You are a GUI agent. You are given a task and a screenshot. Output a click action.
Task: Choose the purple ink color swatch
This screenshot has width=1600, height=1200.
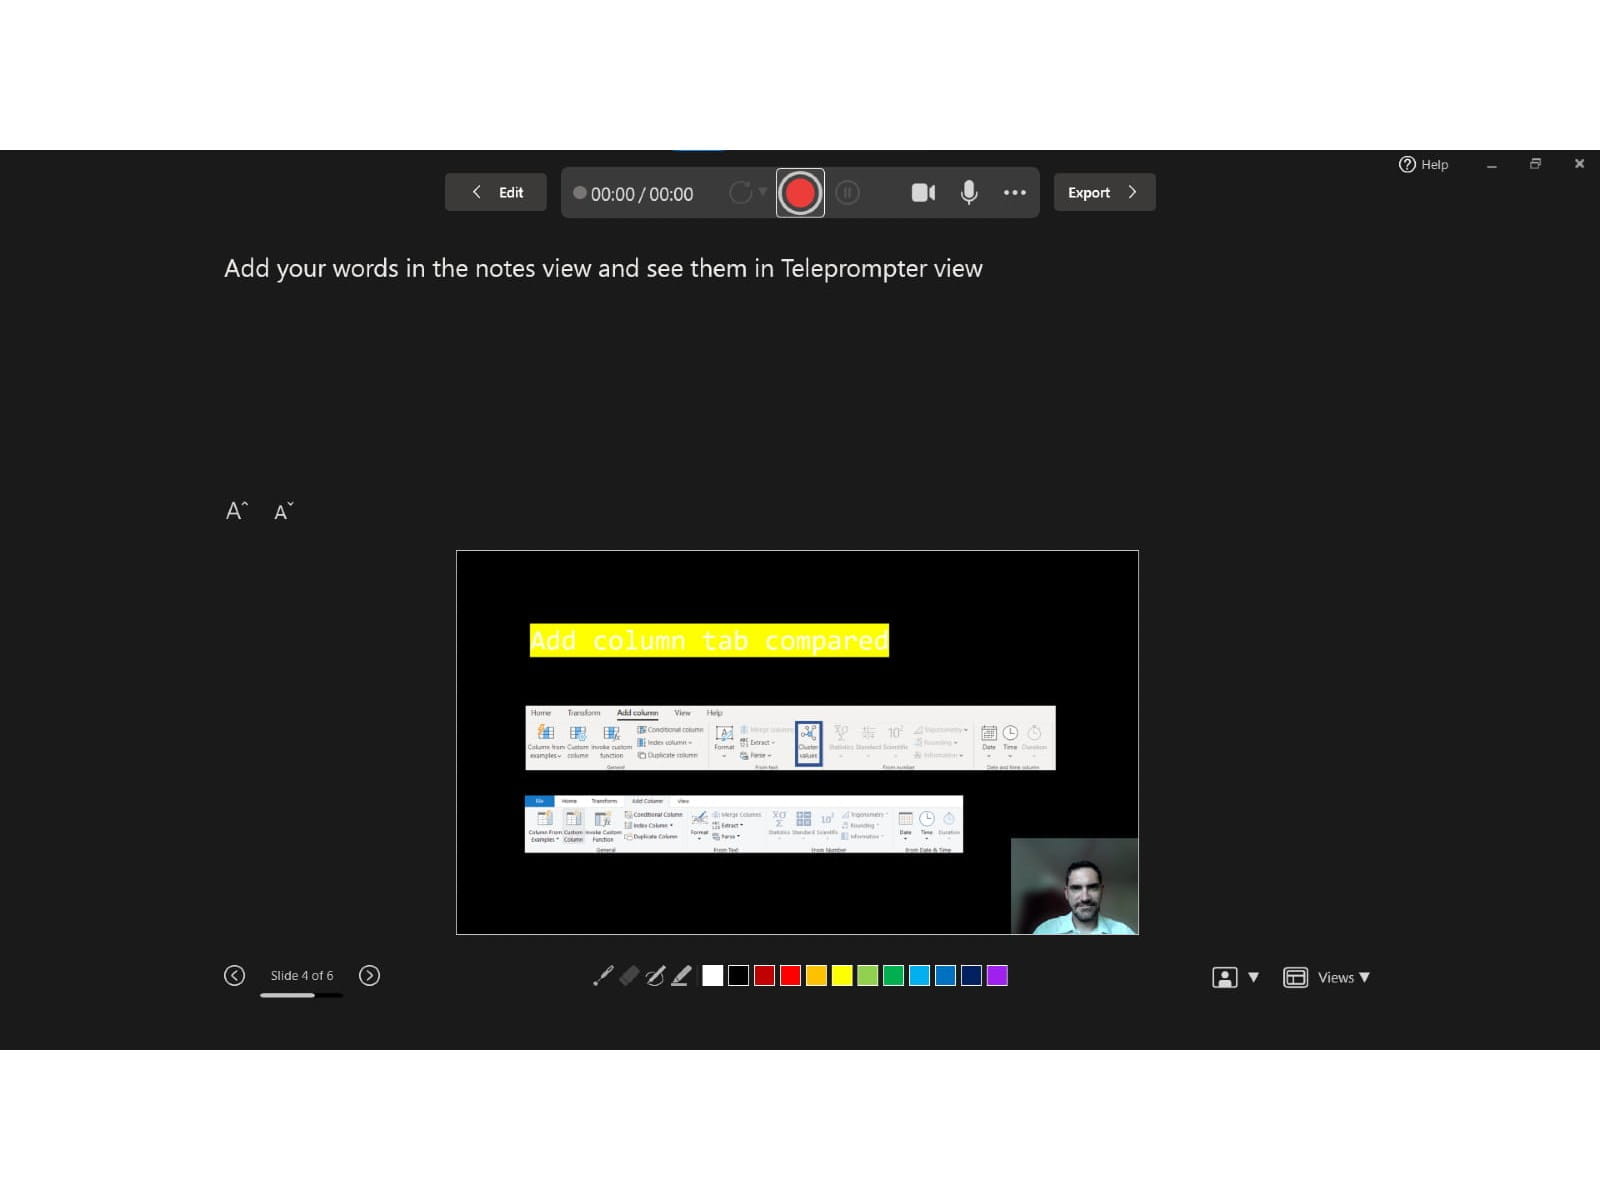coord(997,976)
